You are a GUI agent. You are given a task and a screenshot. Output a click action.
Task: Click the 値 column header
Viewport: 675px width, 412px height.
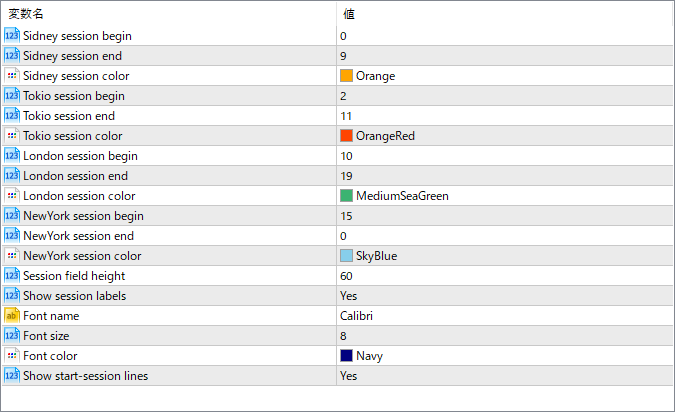(x=349, y=14)
